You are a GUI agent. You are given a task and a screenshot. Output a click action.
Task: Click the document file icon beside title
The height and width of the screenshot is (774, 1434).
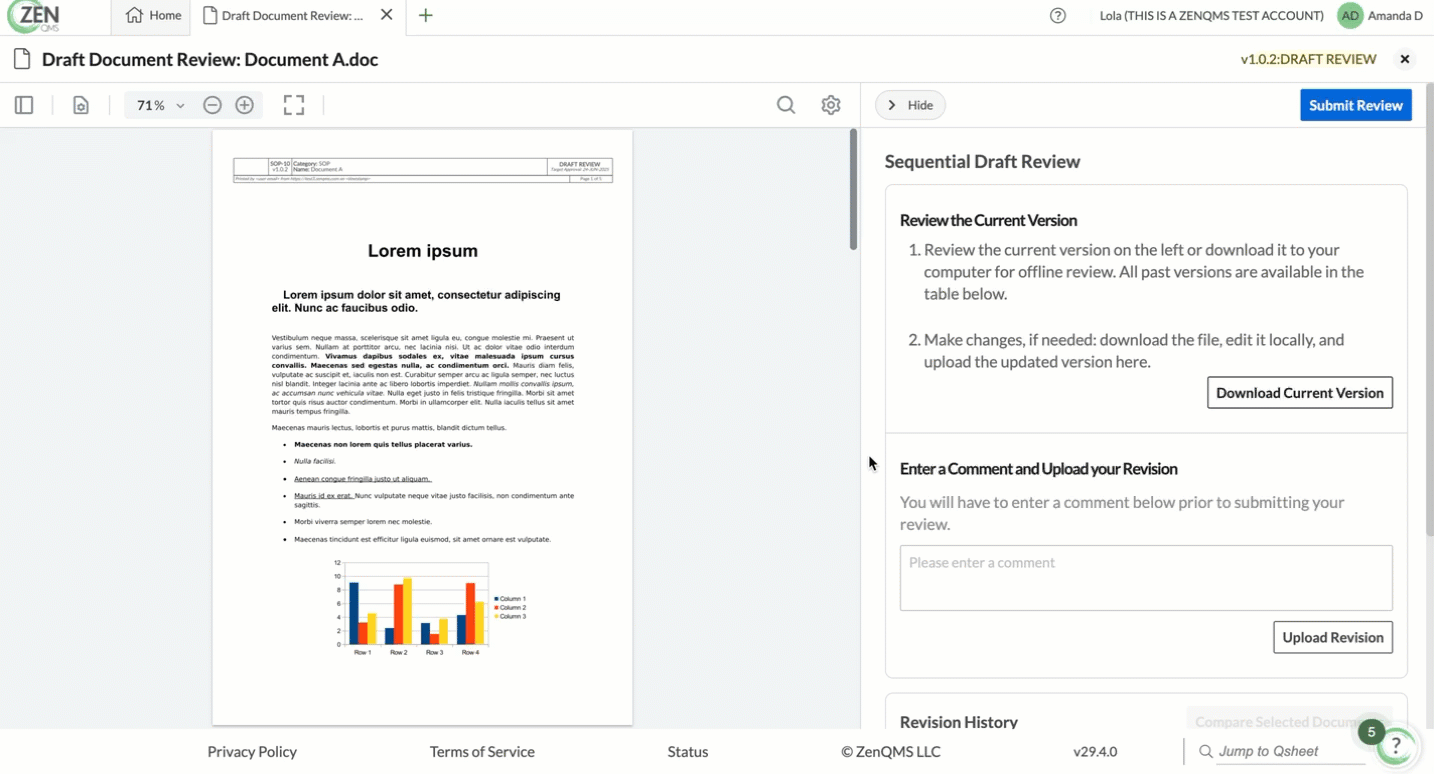pos(21,59)
